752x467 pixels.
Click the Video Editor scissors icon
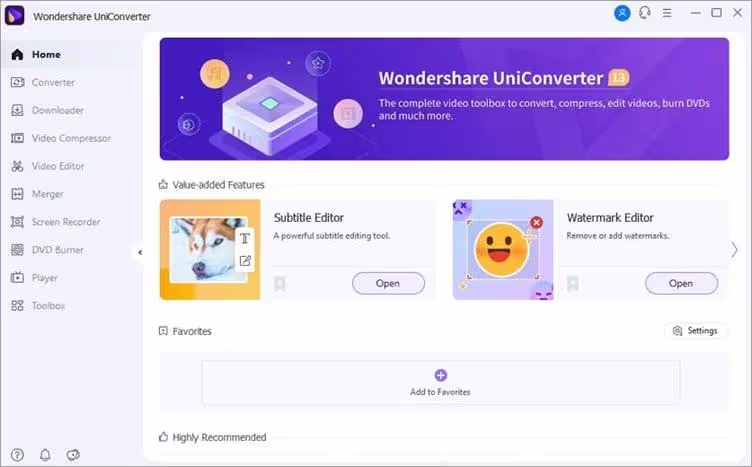[17, 166]
